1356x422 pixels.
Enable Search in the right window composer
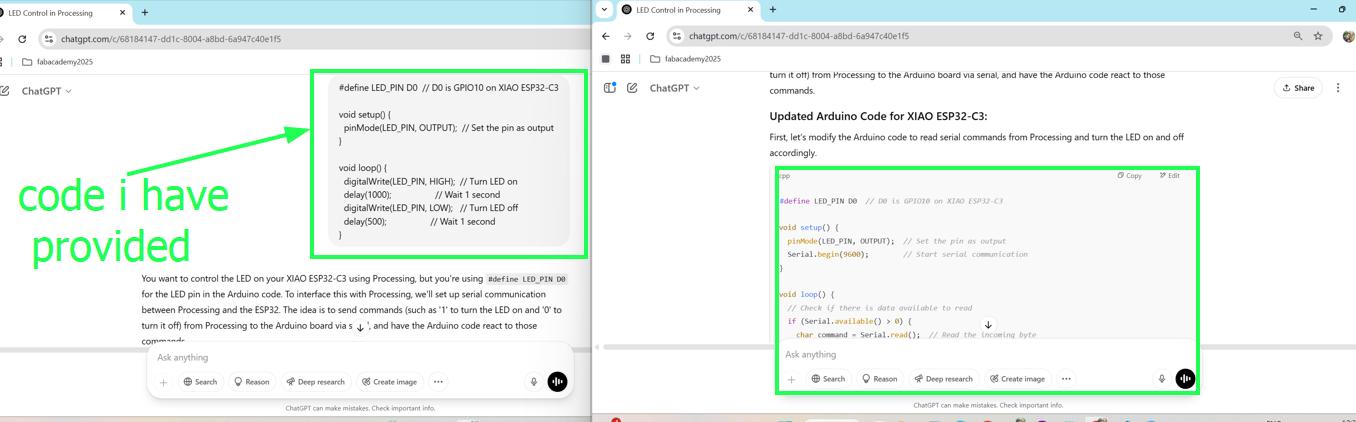pyautogui.click(x=828, y=379)
